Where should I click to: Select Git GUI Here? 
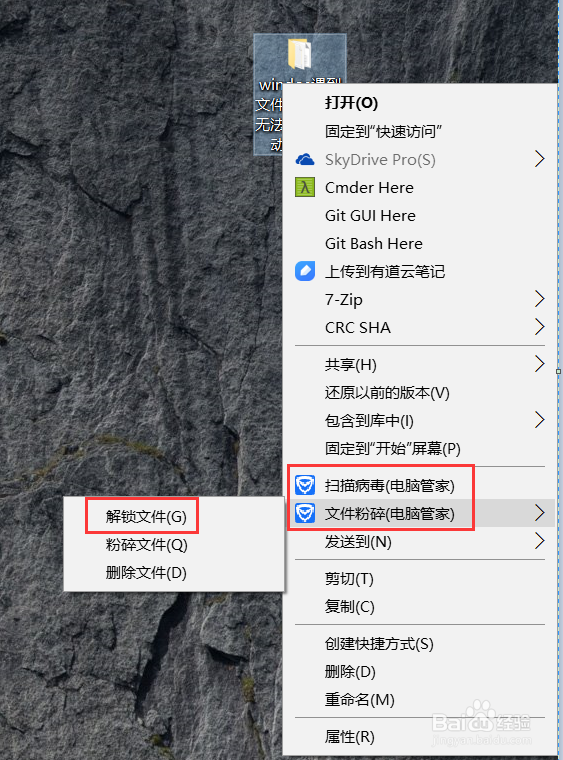point(370,215)
